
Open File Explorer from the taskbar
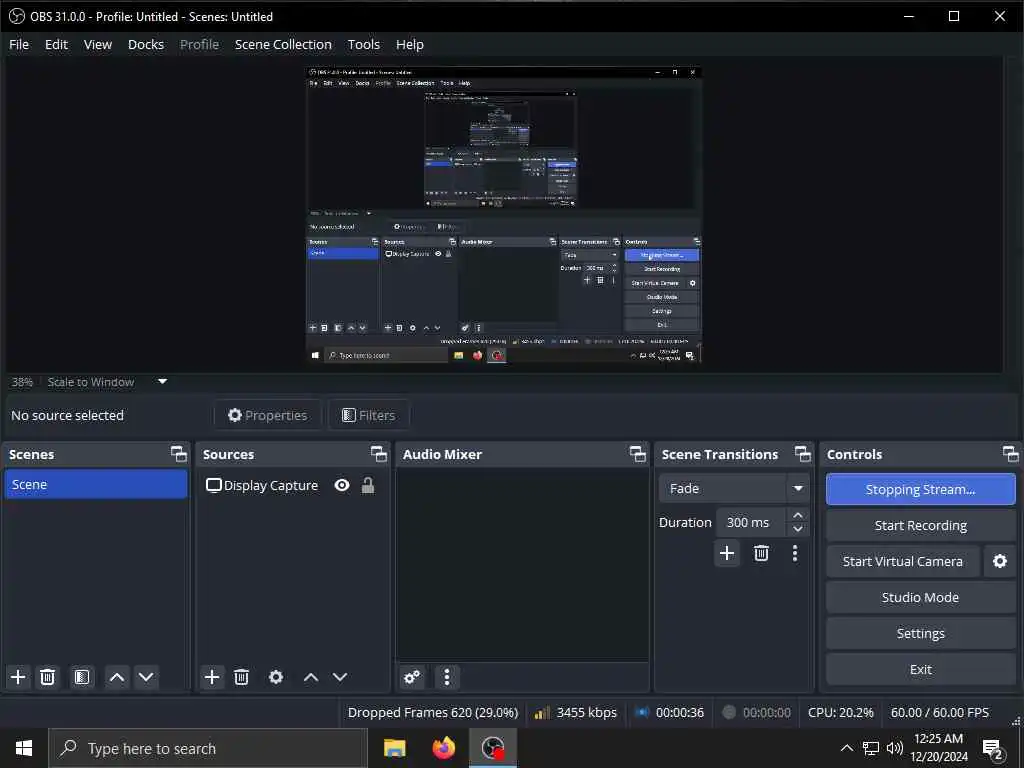tap(394, 748)
